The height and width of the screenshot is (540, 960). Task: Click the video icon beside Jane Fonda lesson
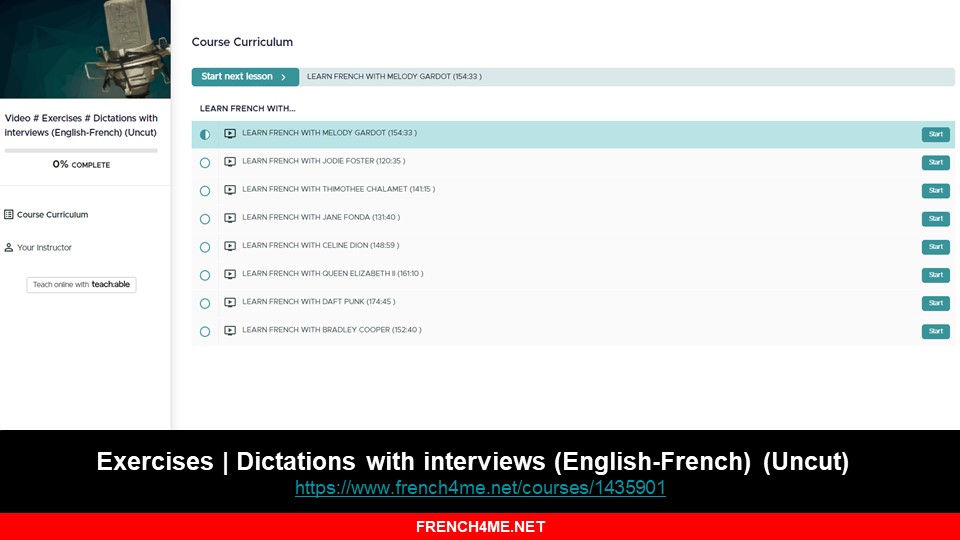pyautogui.click(x=230, y=218)
